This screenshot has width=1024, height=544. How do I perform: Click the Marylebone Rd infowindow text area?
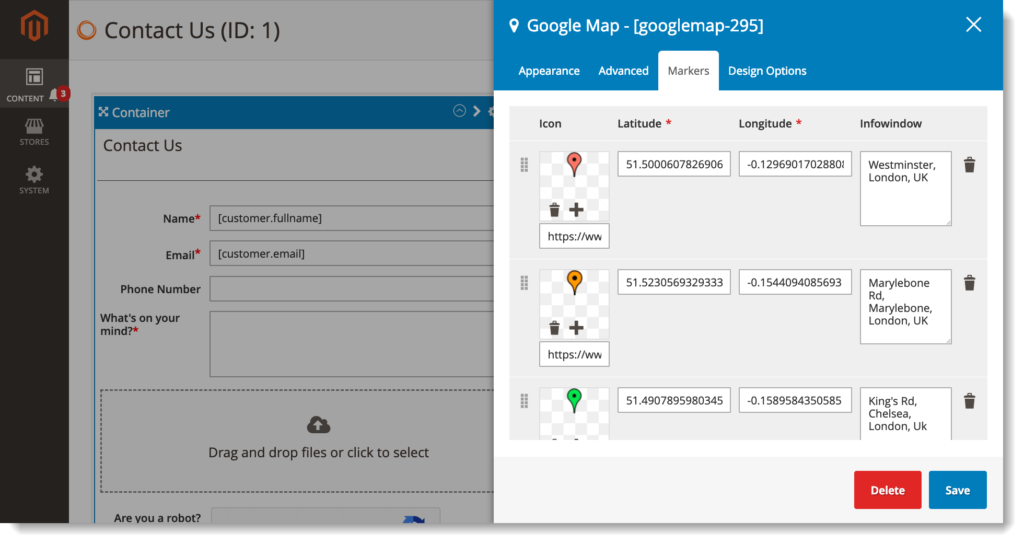pos(905,307)
